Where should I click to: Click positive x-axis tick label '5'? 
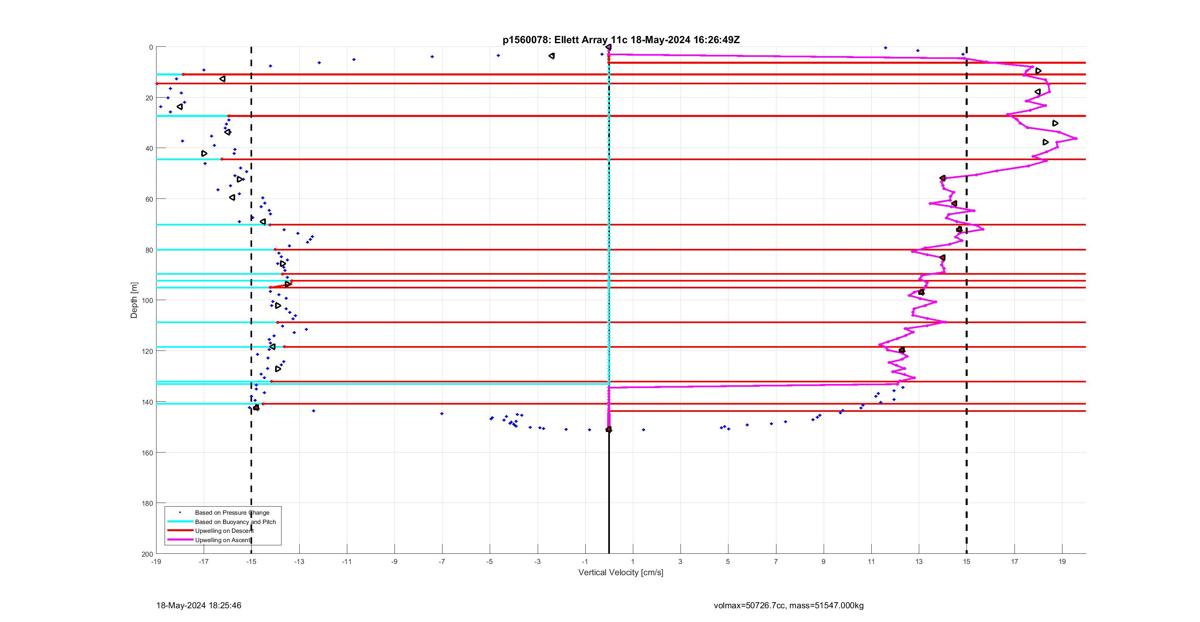click(728, 562)
